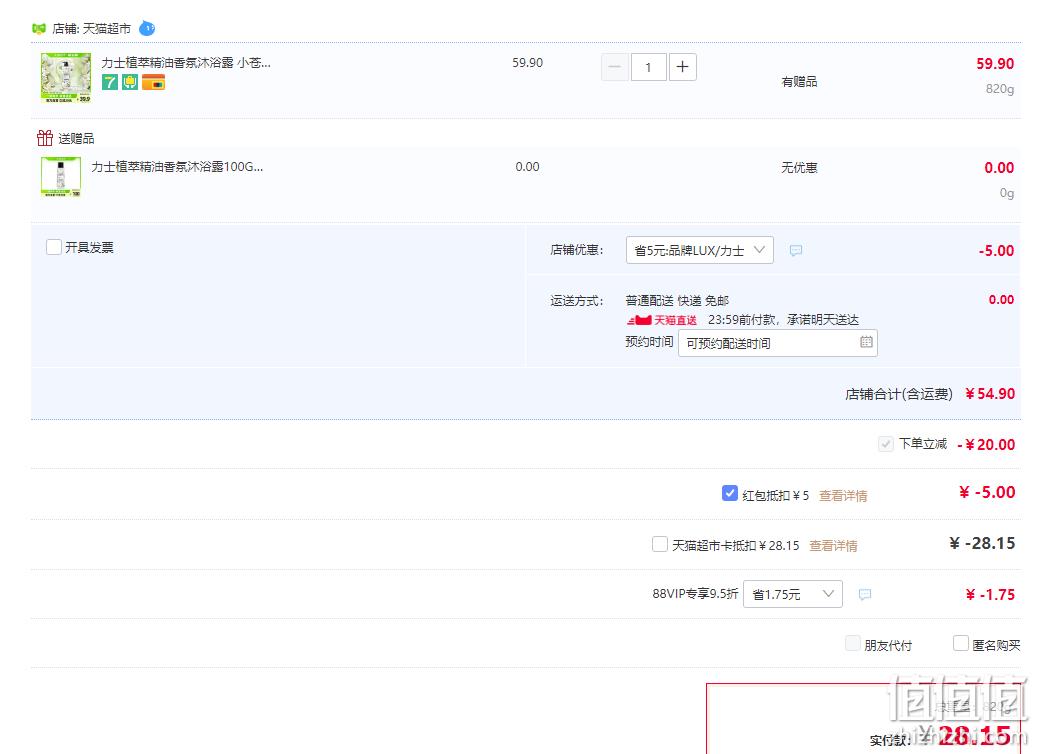Click the red 天猫直送 delivery logo
The image size is (1037, 754).
[662, 320]
